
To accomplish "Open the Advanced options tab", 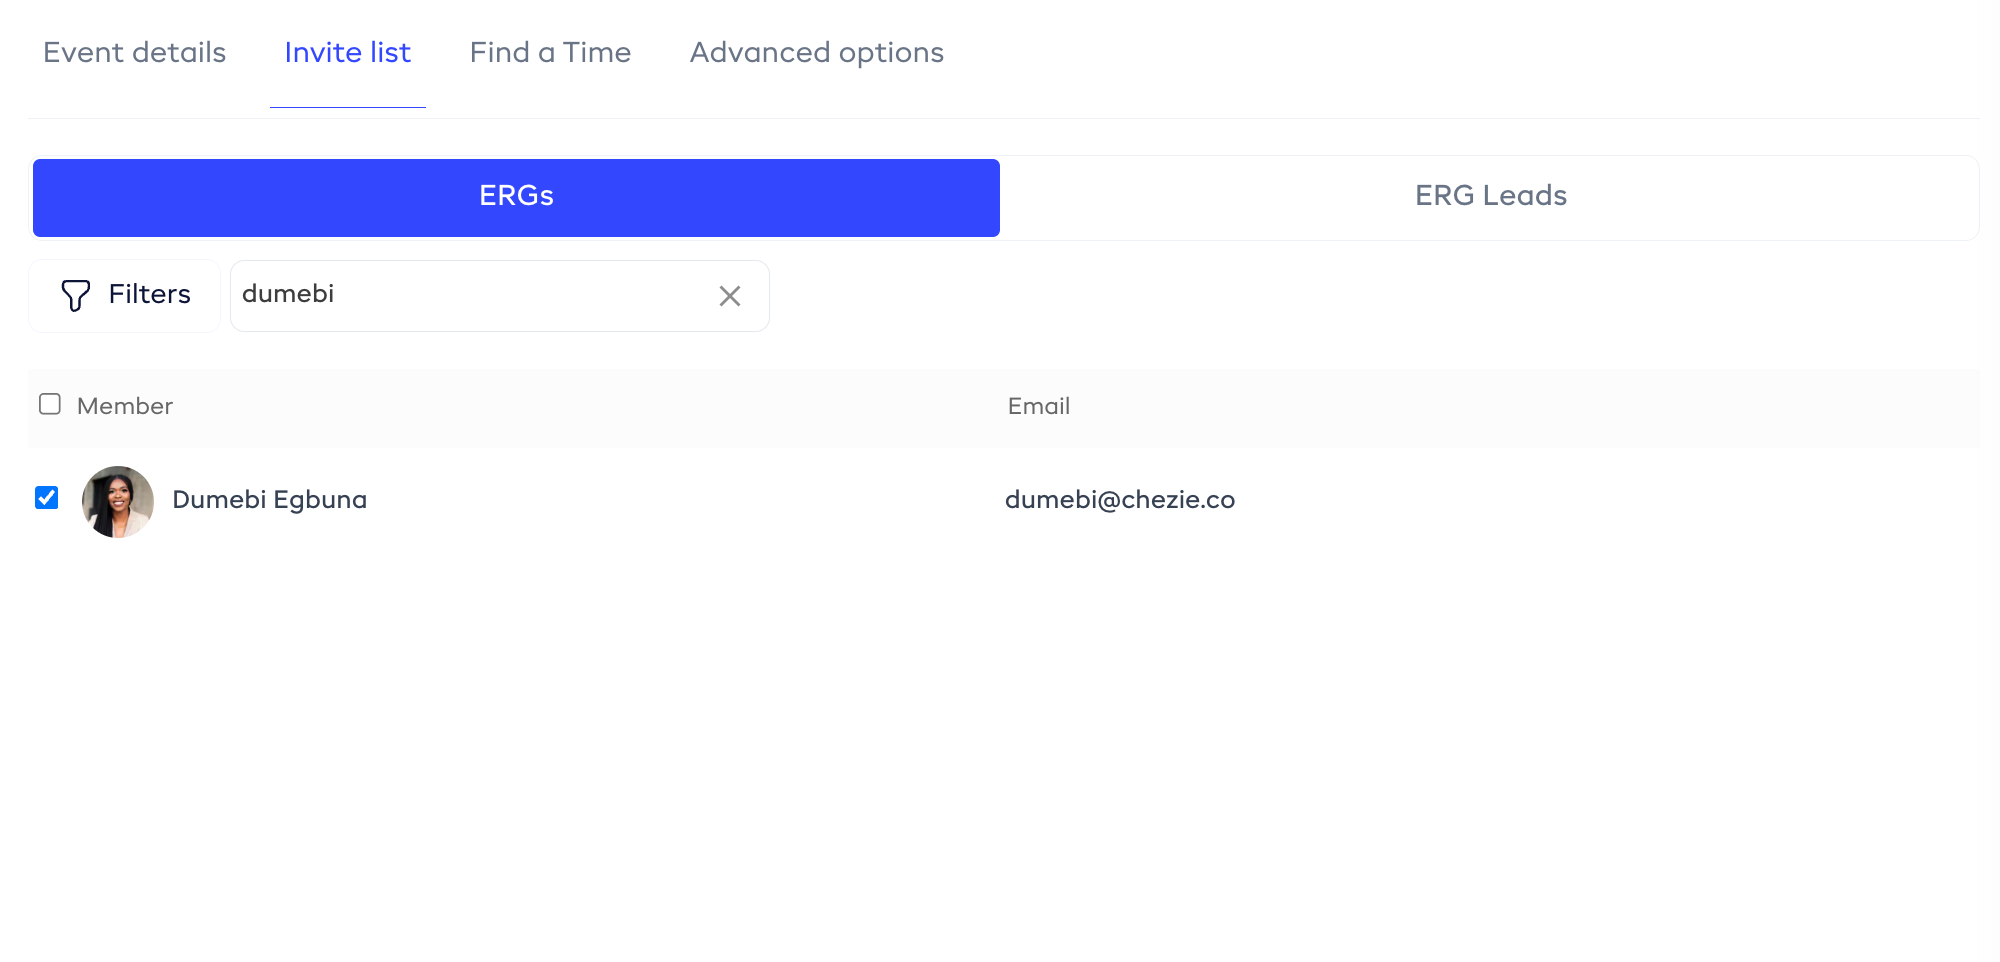I will point(816,53).
